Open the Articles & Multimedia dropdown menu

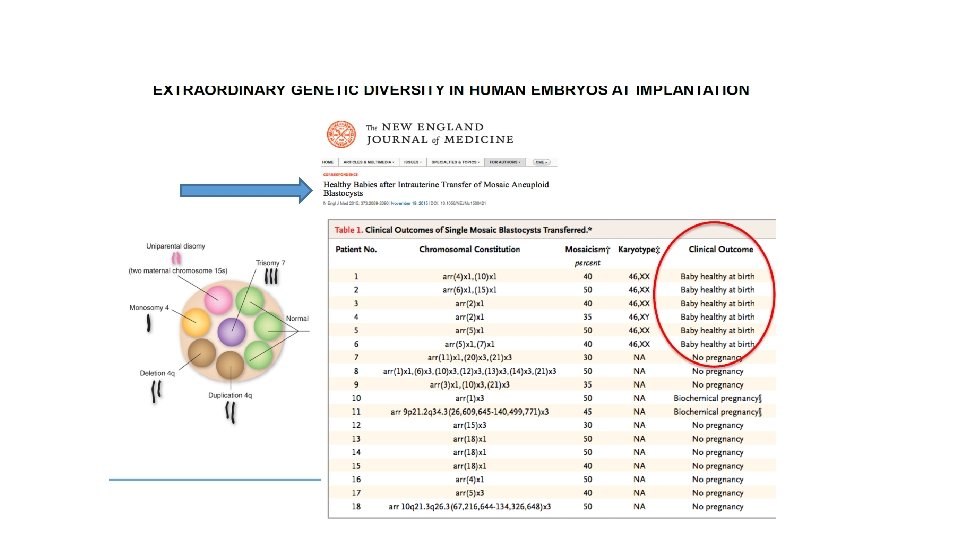point(369,162)
